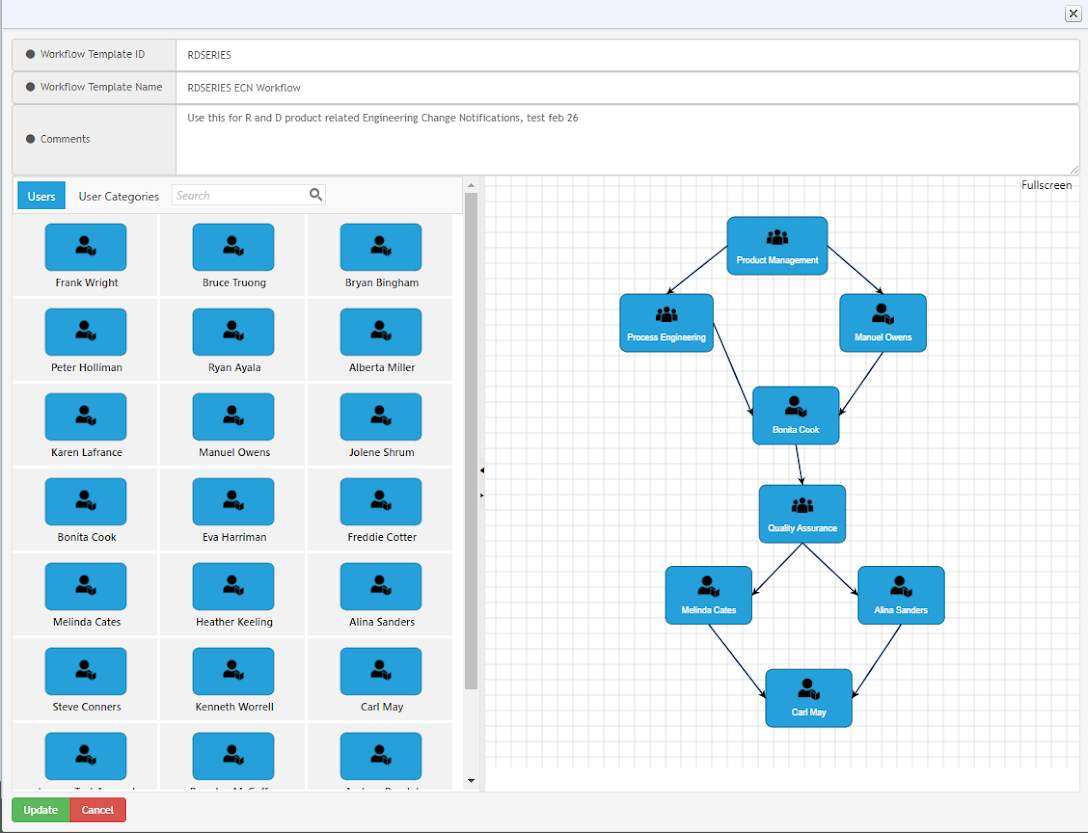Click the Quality Assurance node in diagram
1088x833 pixels.
[x=802, y=514]
